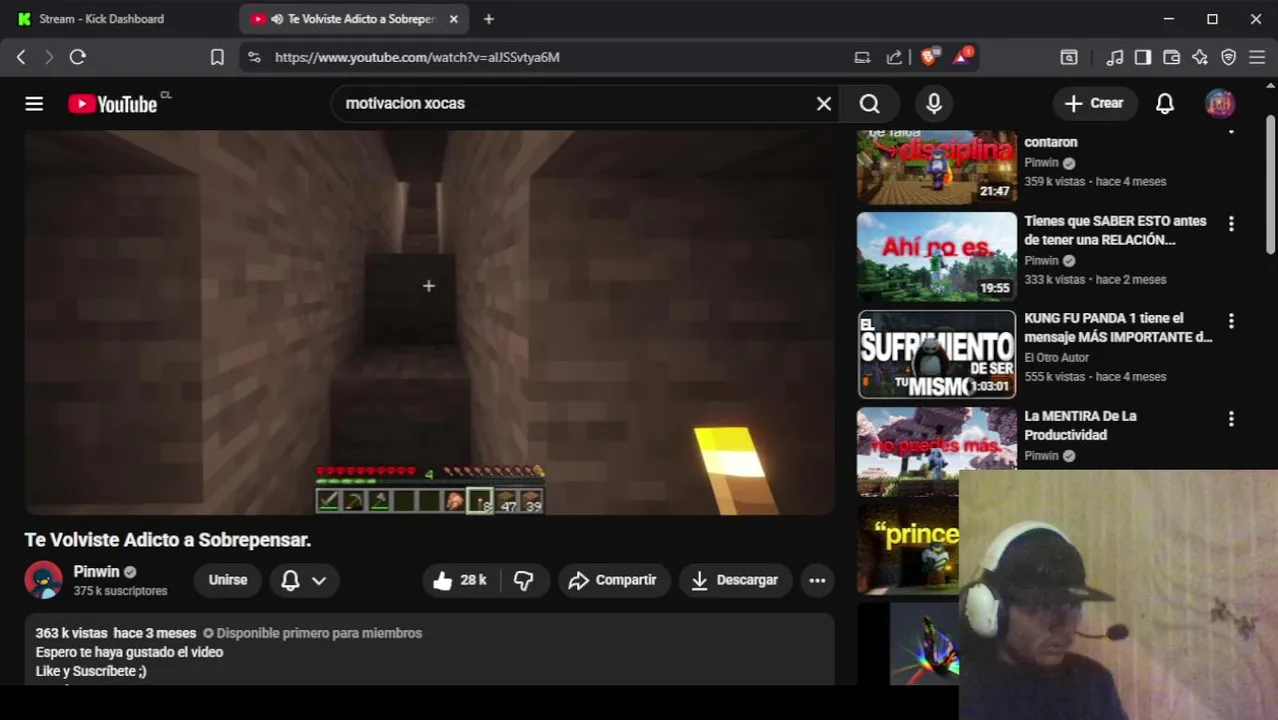The image size is (1278, 720).
Task: Open a new browser tab
Action: coord(489,19)
